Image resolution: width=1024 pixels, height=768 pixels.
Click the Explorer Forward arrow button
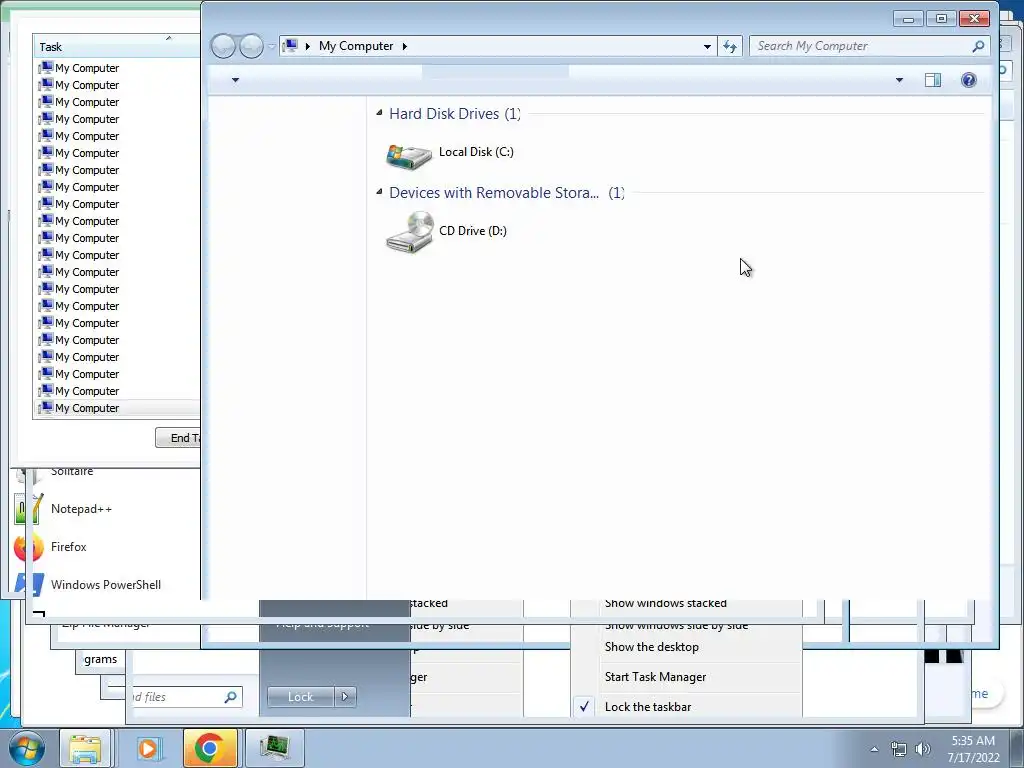click(x=251, y=46)
